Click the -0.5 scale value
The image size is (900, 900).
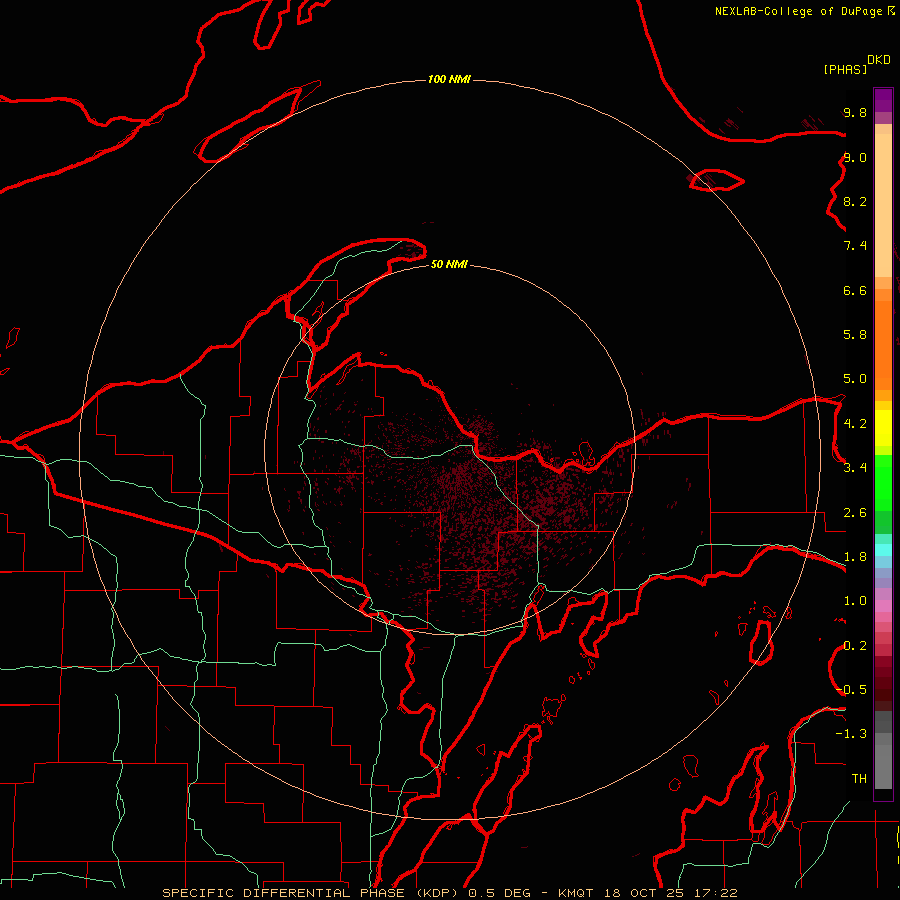[x=851, y=690]
